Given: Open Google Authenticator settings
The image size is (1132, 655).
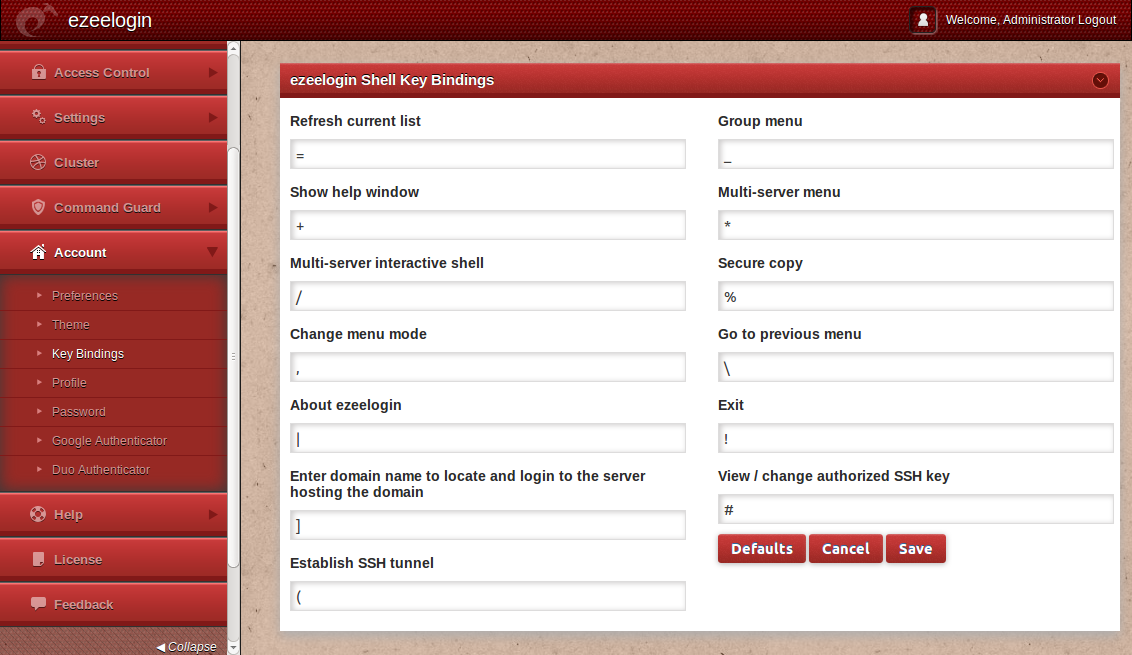Looking at the screenshot, I should (x=109, y=440).
